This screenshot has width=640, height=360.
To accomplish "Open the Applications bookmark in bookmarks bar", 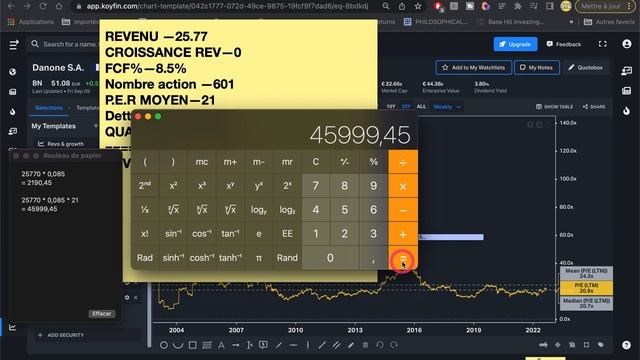I will [x=32, y=22].
